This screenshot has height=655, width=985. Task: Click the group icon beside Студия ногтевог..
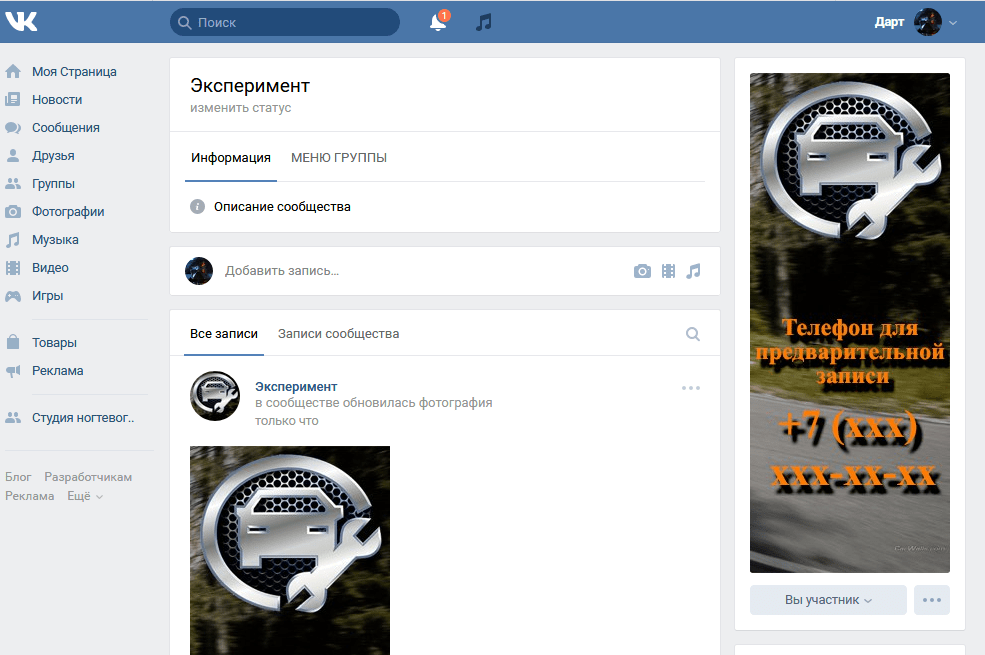click(13, 418)
